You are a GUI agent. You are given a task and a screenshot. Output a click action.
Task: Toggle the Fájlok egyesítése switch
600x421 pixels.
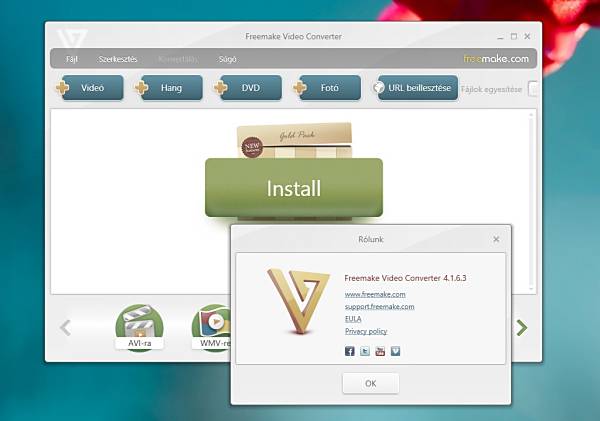533,89
